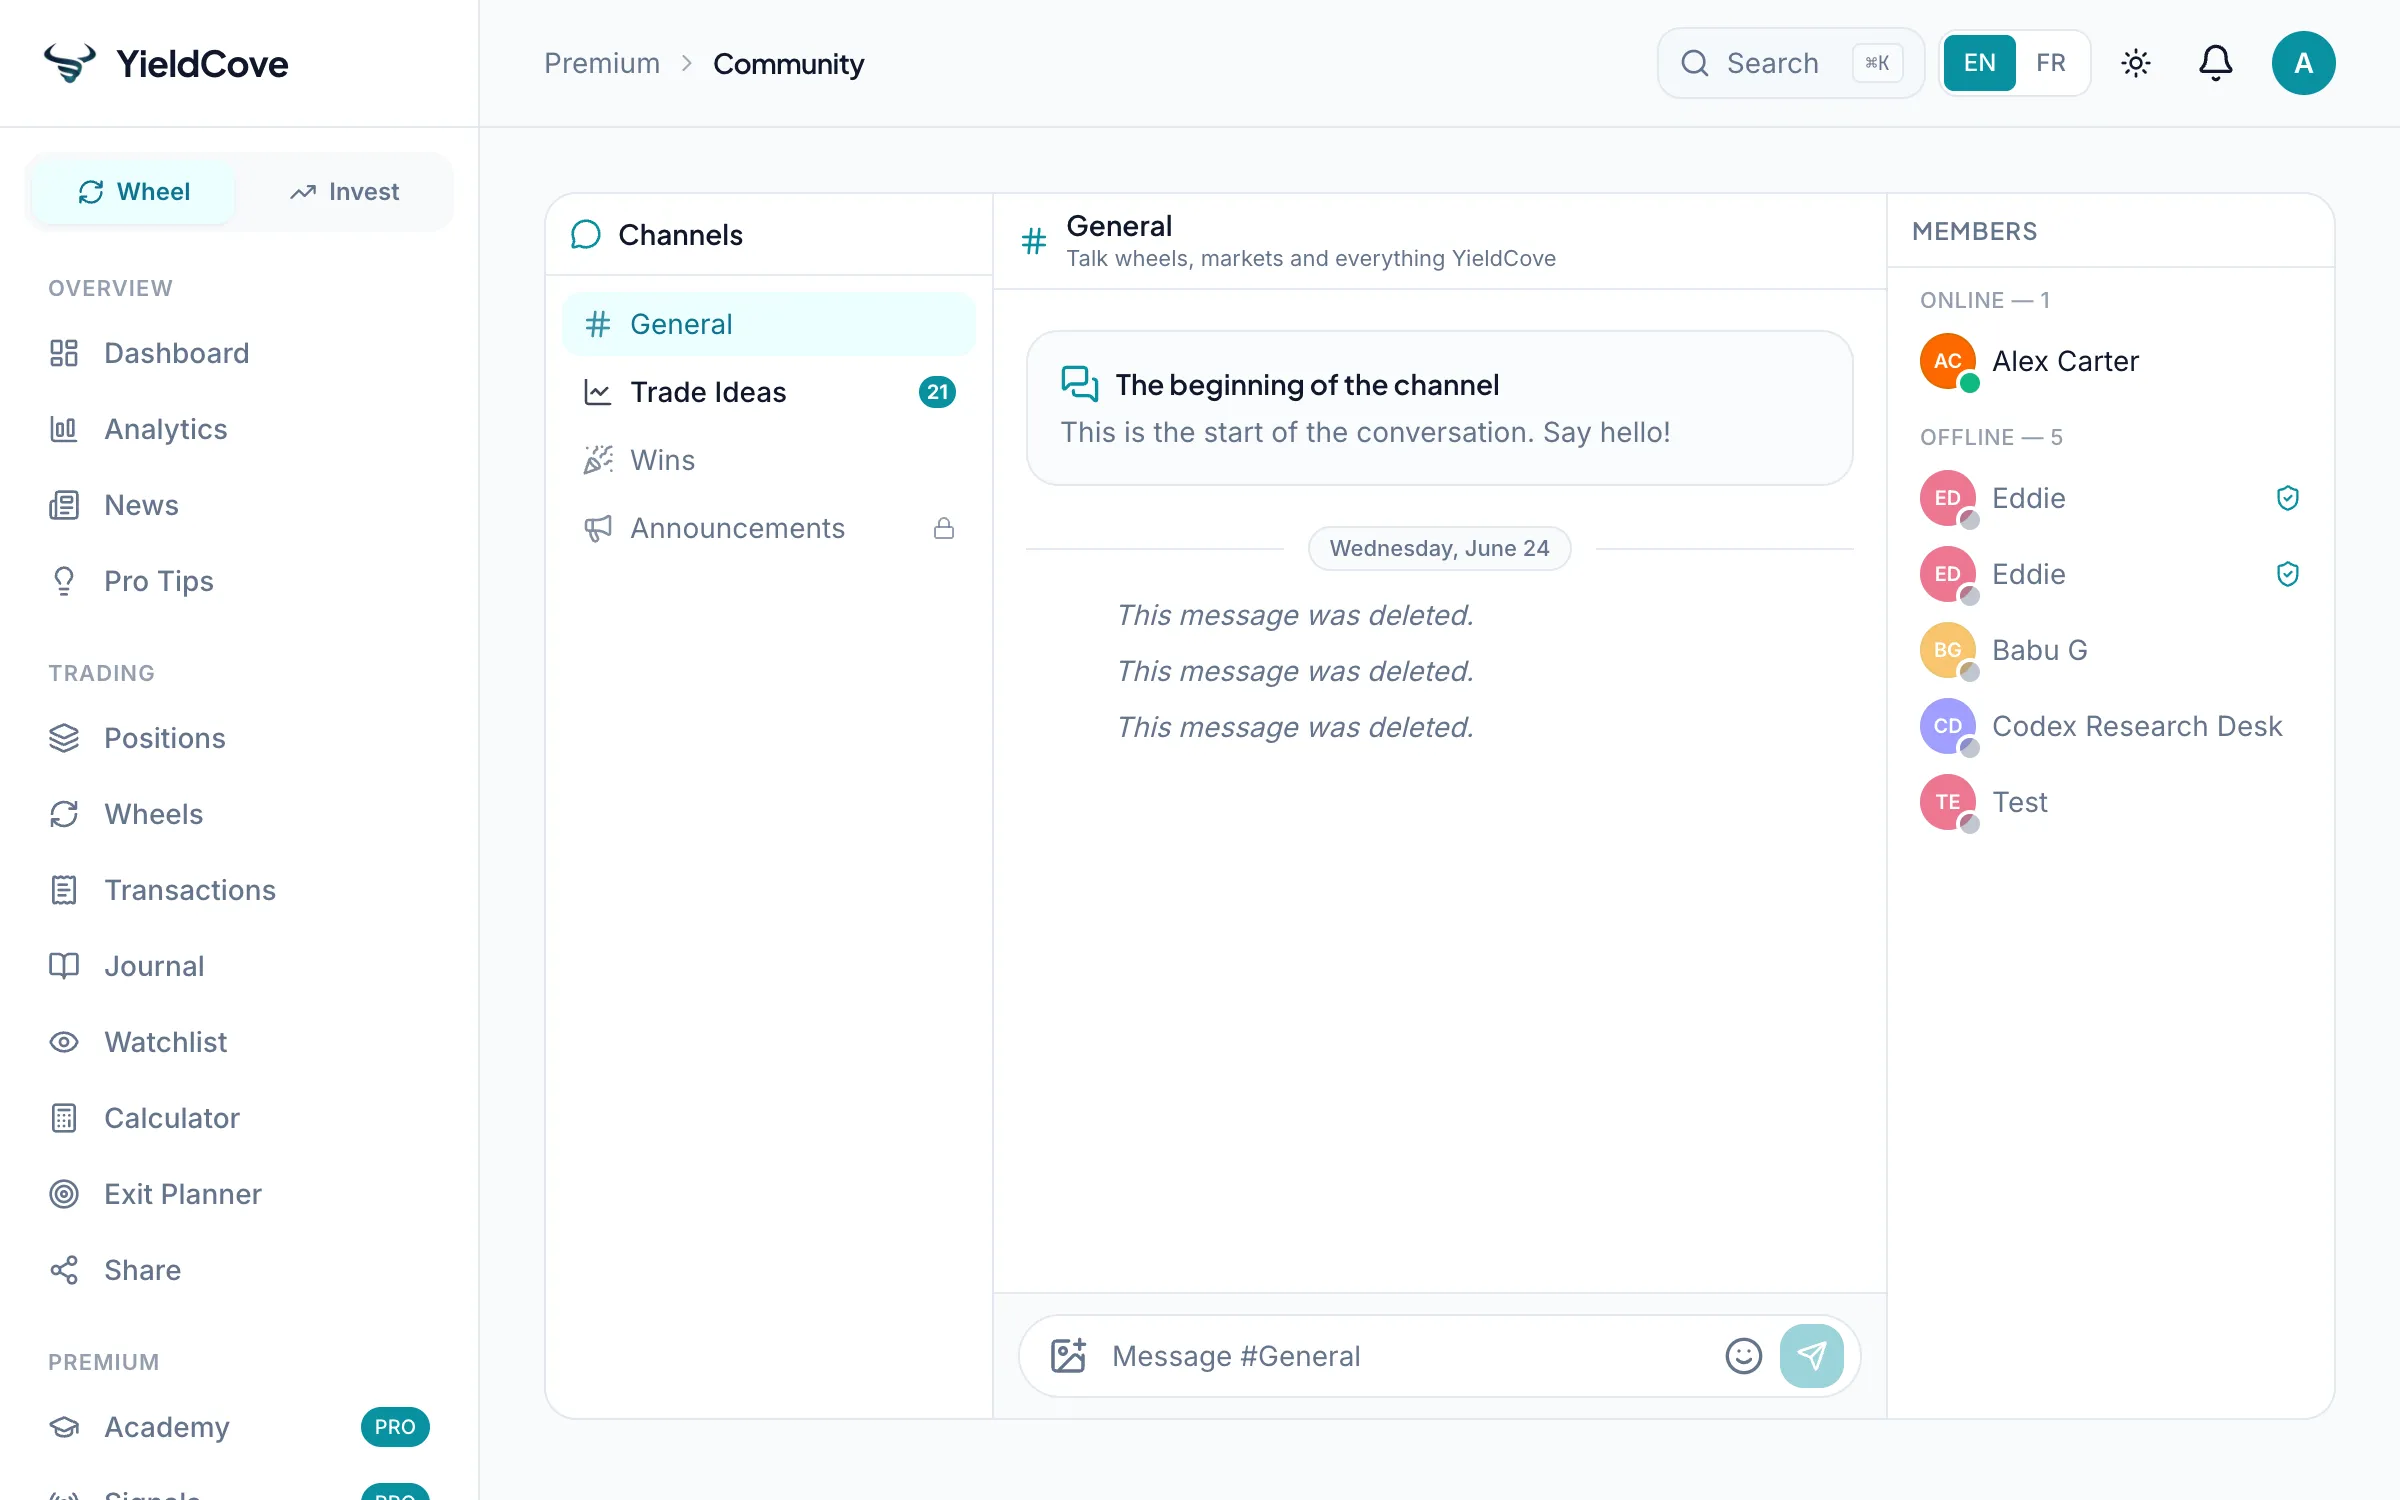Image resolution: width=2400 pixels, height=1500 pixels.
Task: Switch to the Wheel mode tab
Action: pyautogui.click(x=133, y=191)
